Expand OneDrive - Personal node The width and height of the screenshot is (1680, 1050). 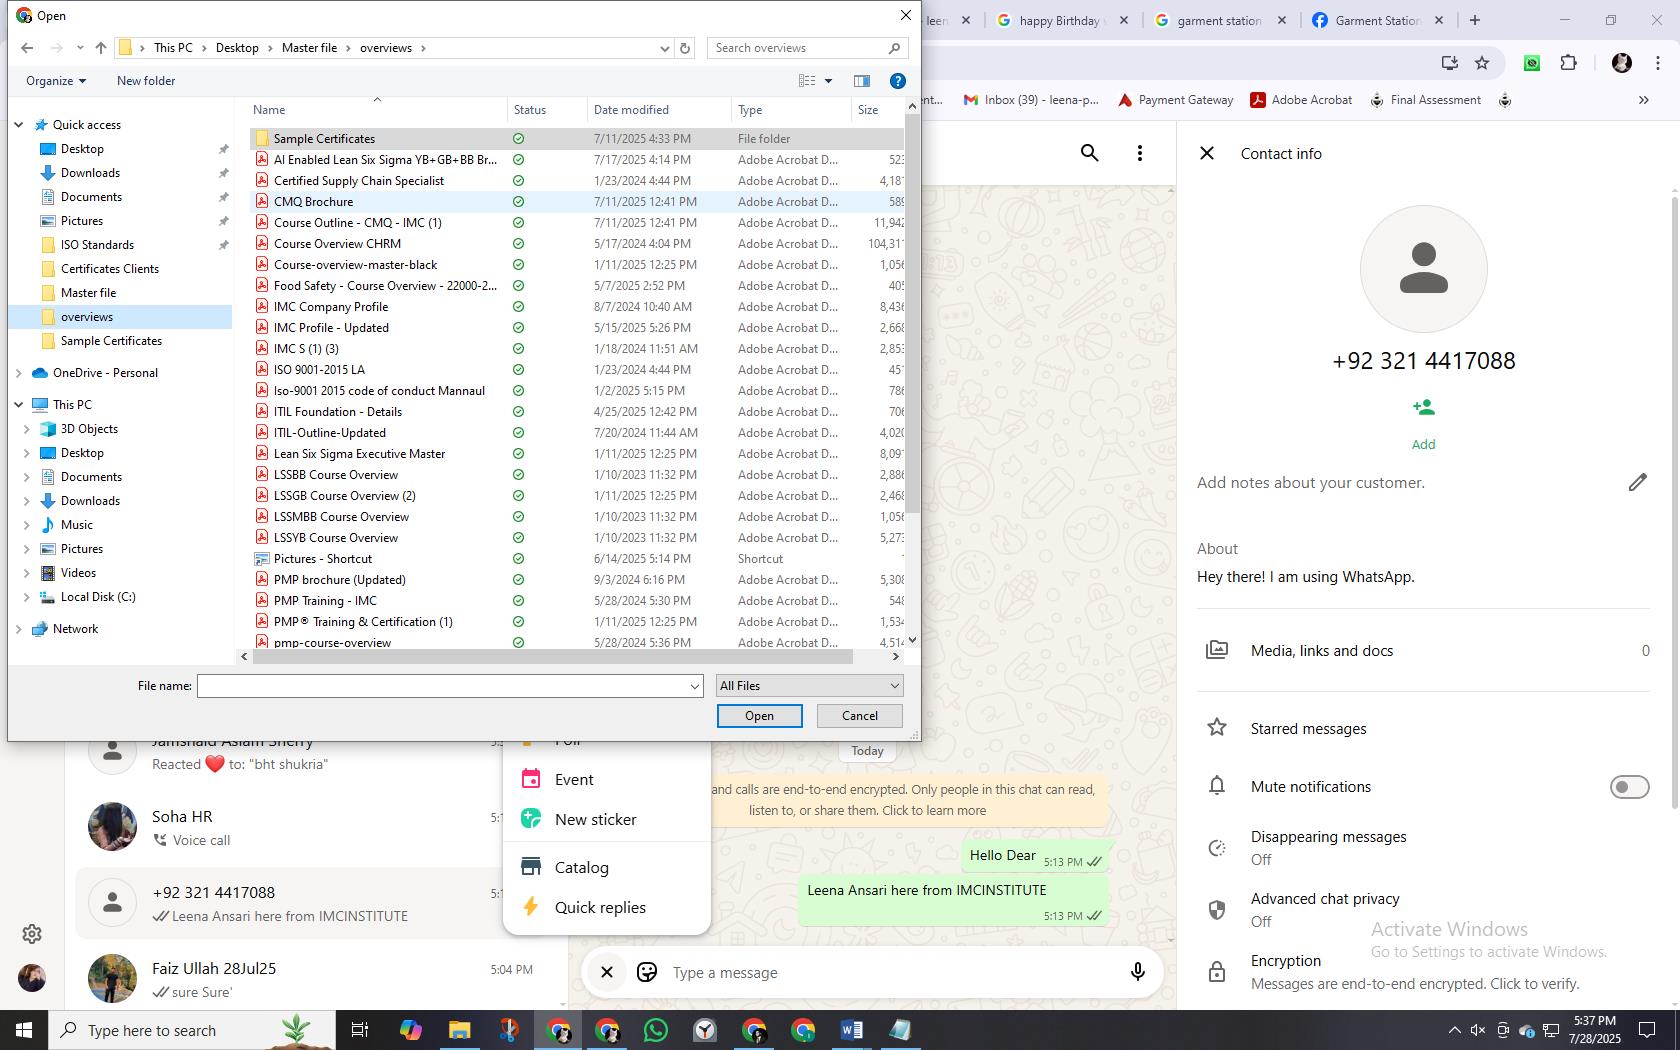point(19,373)
